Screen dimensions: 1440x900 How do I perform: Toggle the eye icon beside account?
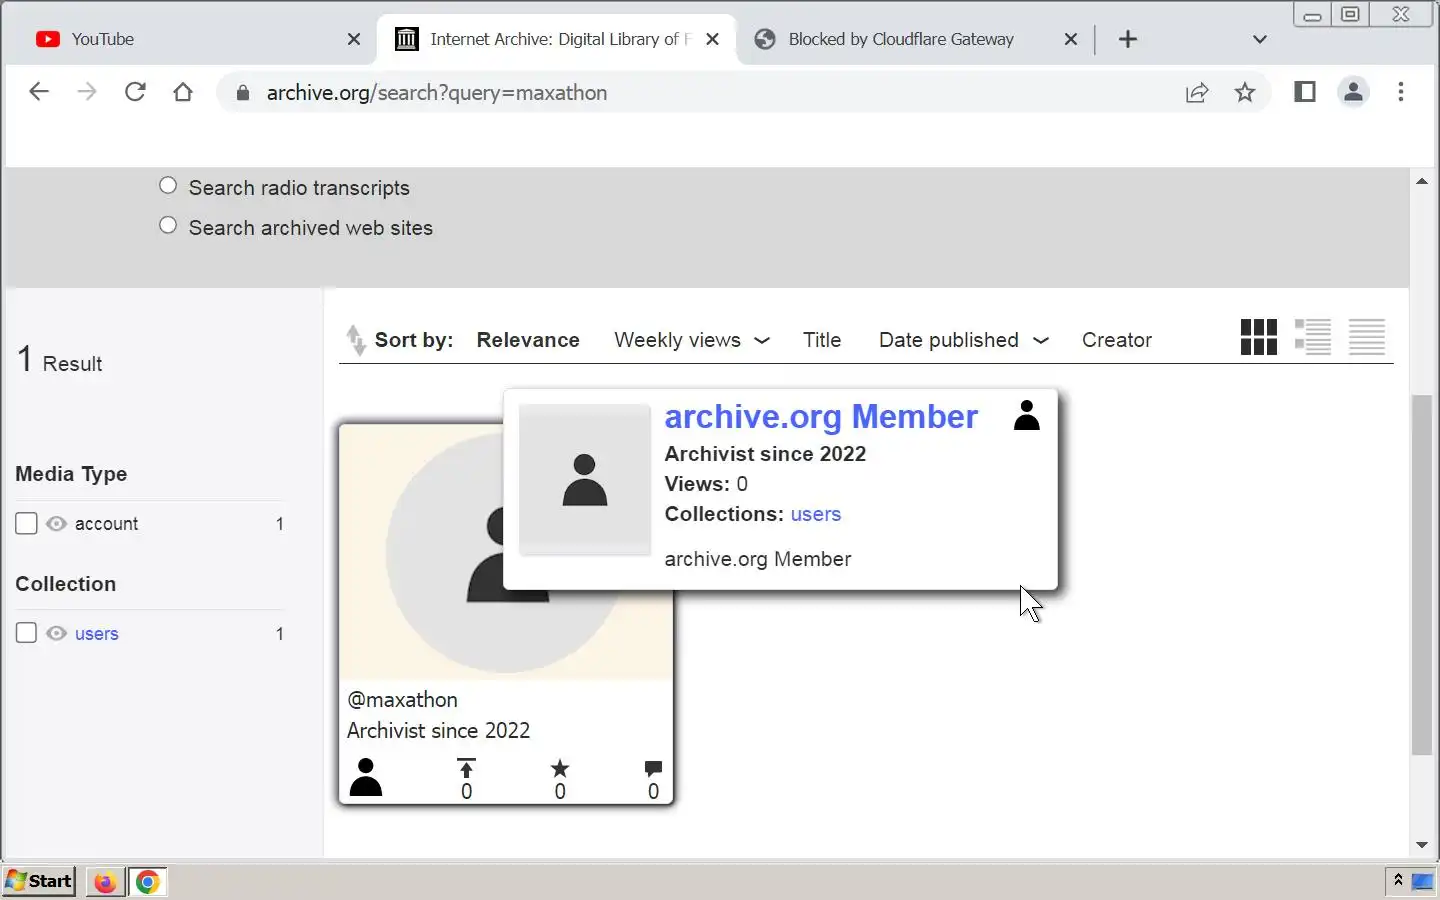coord(57,523)
